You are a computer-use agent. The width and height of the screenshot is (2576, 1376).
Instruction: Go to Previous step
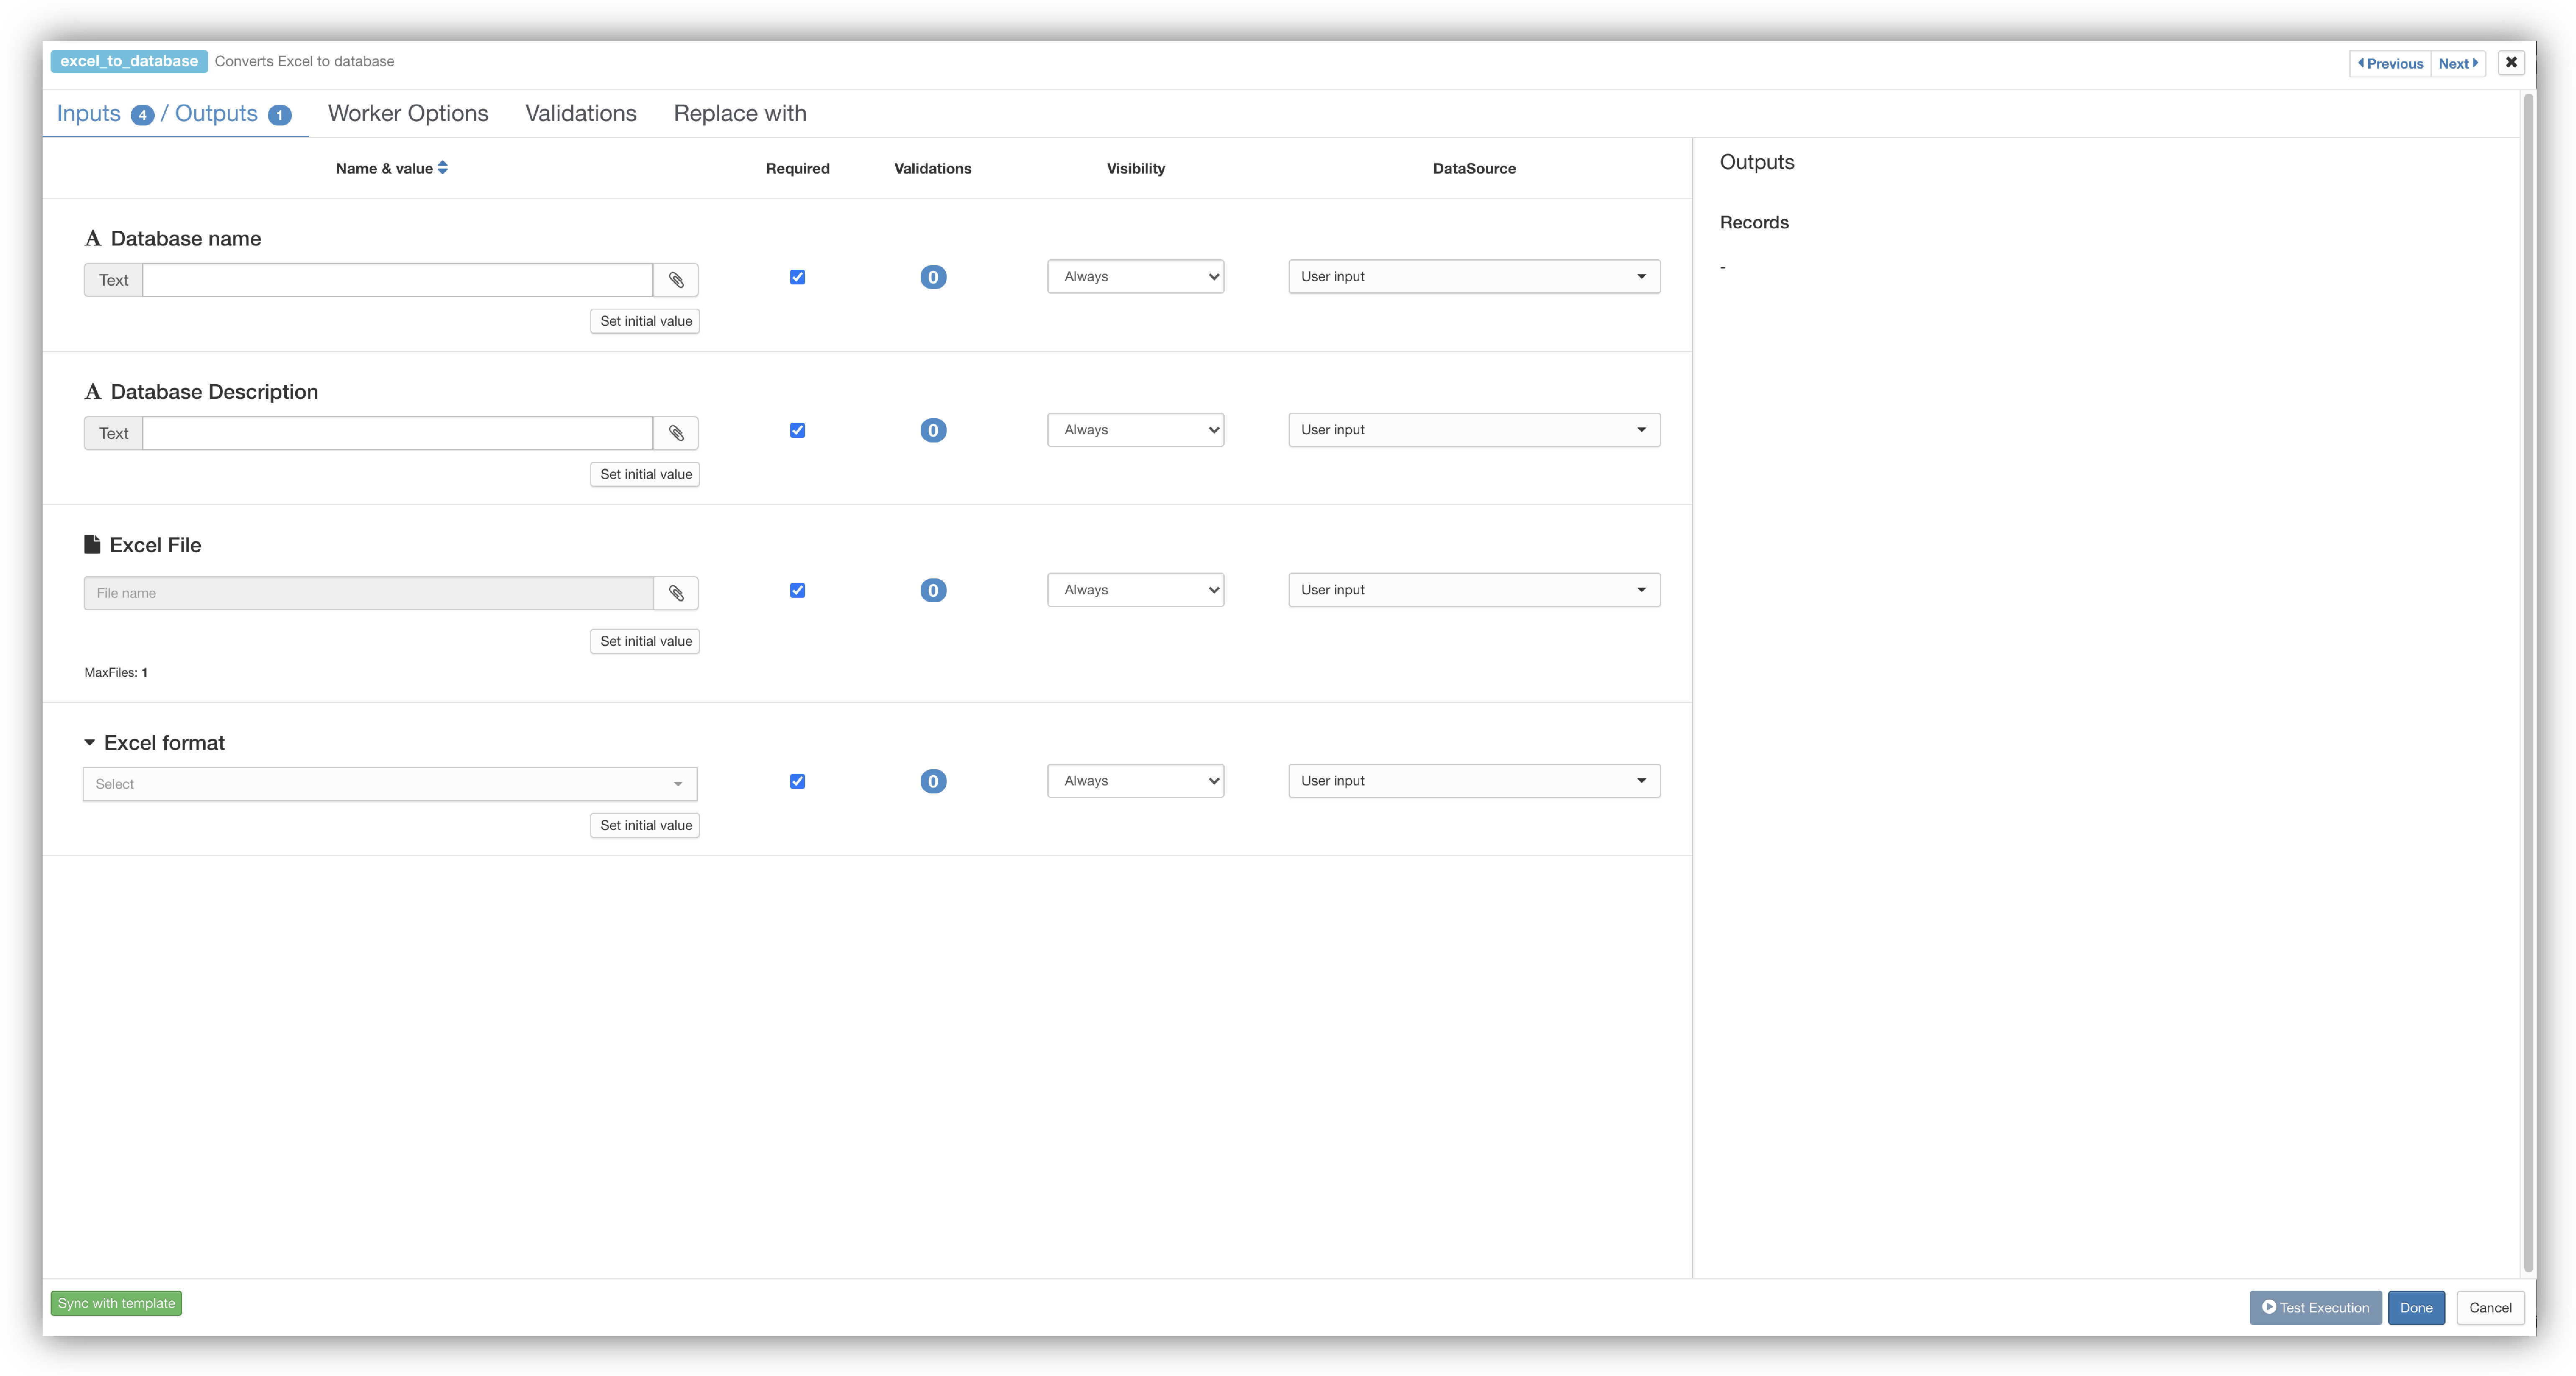pos(2390,63)
